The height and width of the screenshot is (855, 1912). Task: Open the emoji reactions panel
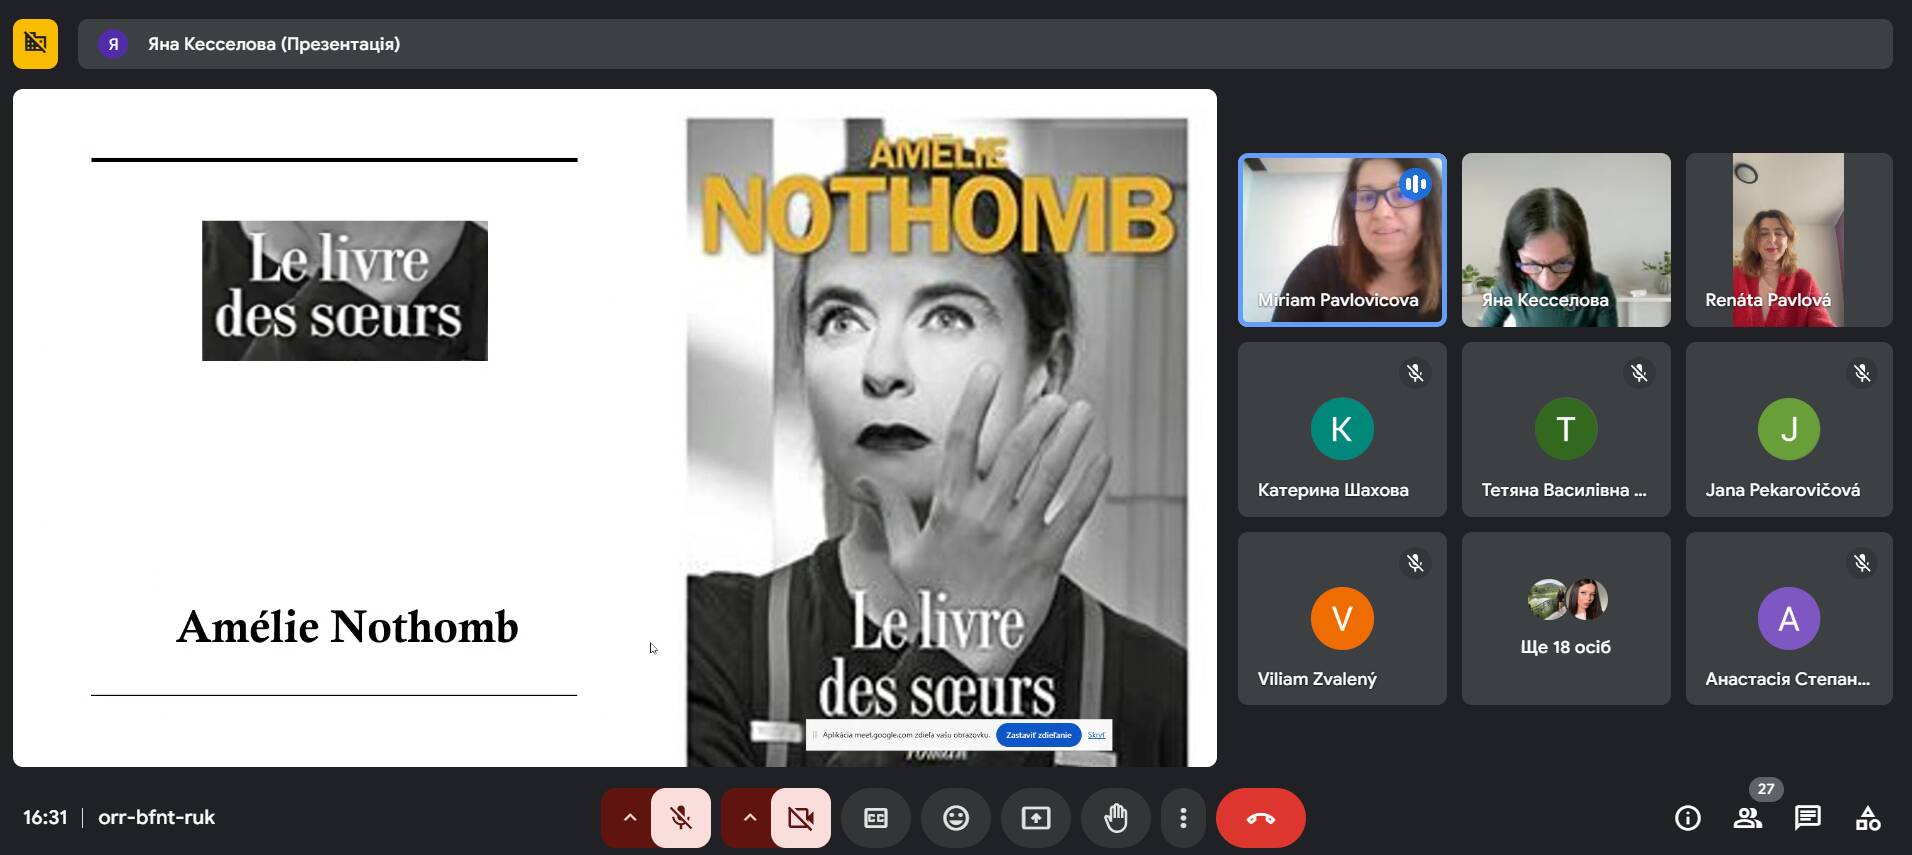click(x=956, y=818)
